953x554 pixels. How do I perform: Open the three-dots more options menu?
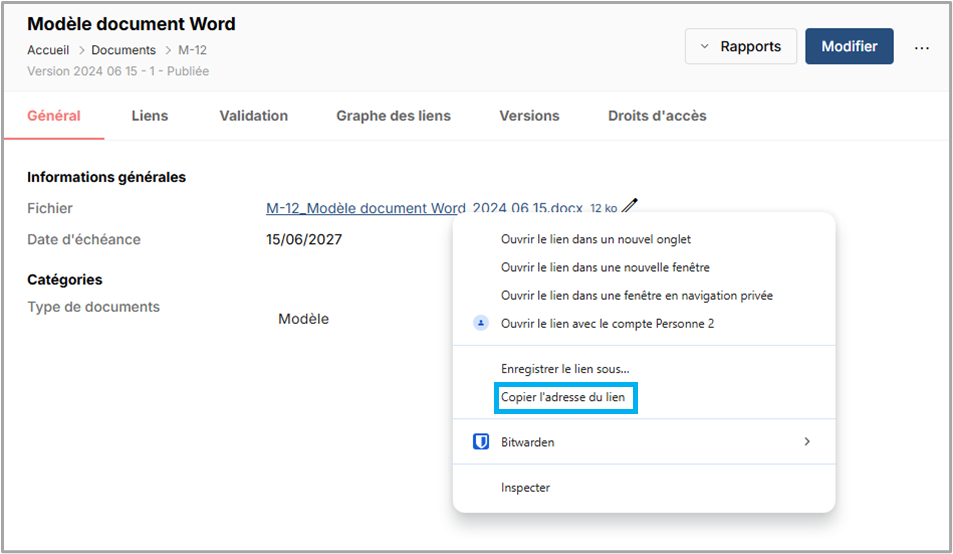coord(922,47)
